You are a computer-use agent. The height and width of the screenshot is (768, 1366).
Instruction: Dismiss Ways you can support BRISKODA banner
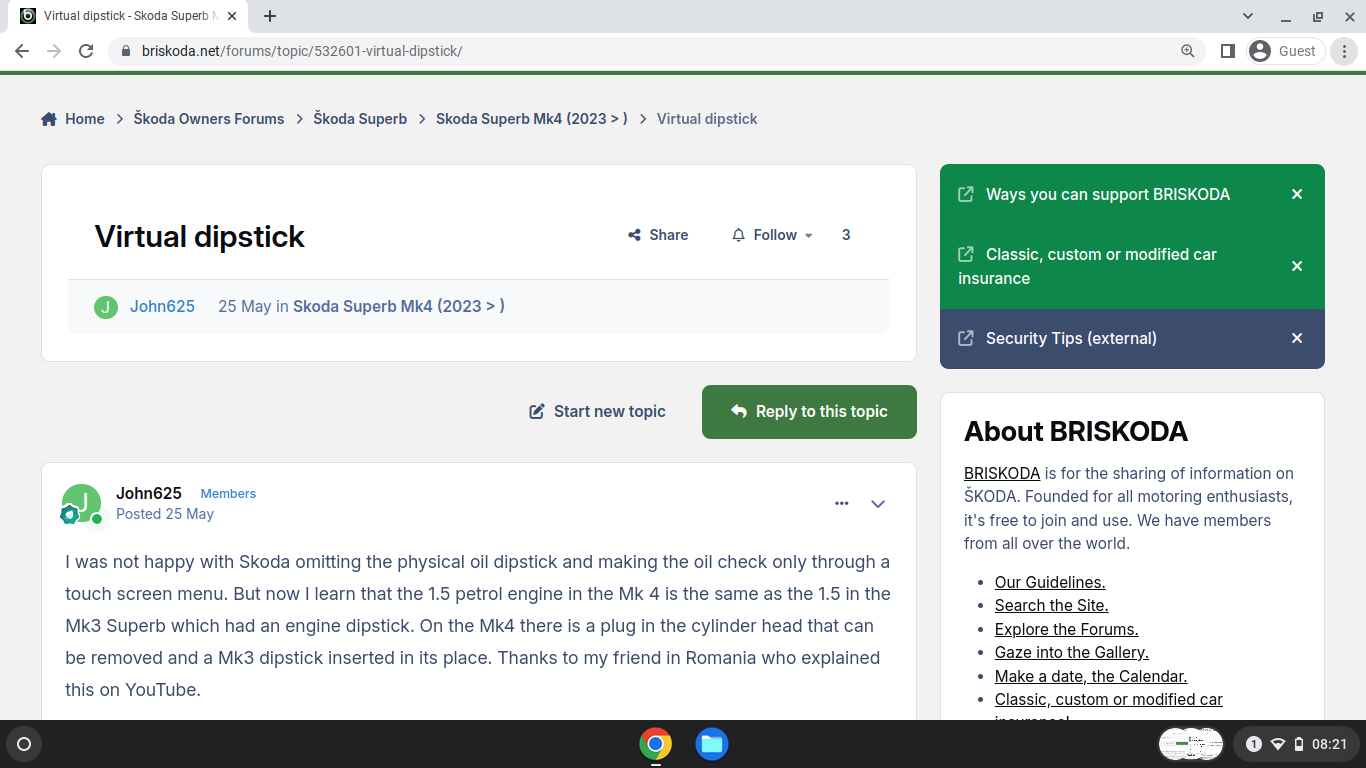pos(1297,195)
